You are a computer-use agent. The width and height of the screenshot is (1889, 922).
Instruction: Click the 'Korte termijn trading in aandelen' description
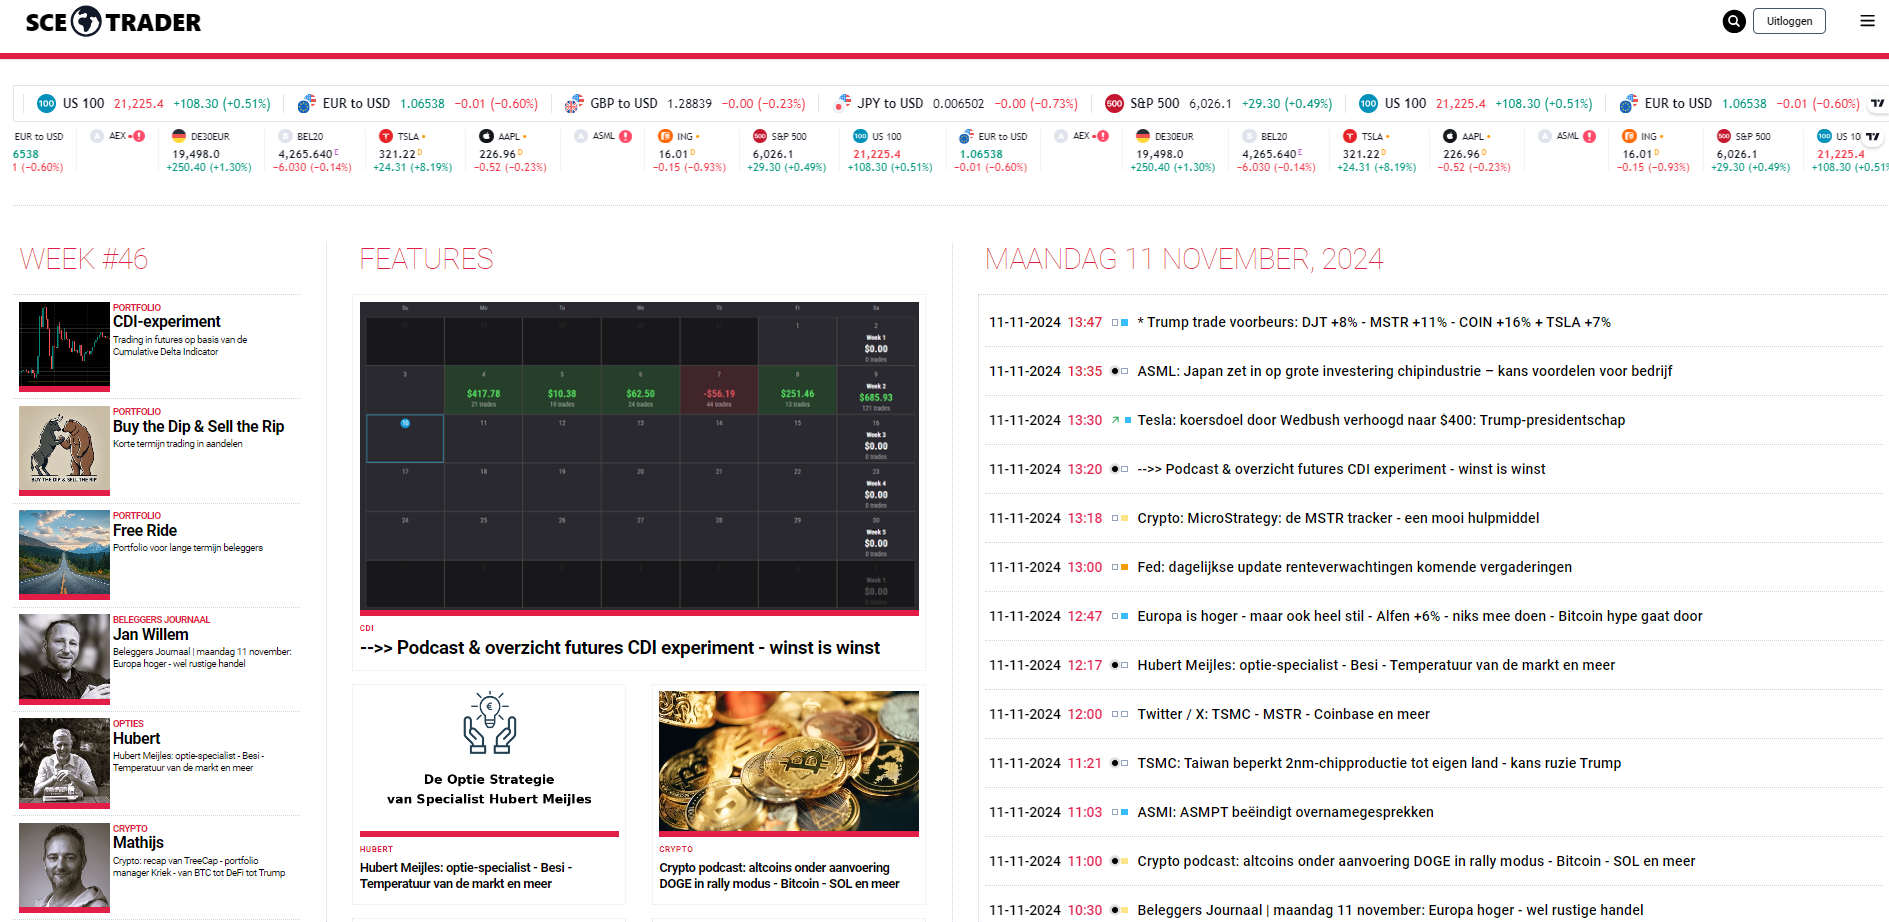point(178,444)
